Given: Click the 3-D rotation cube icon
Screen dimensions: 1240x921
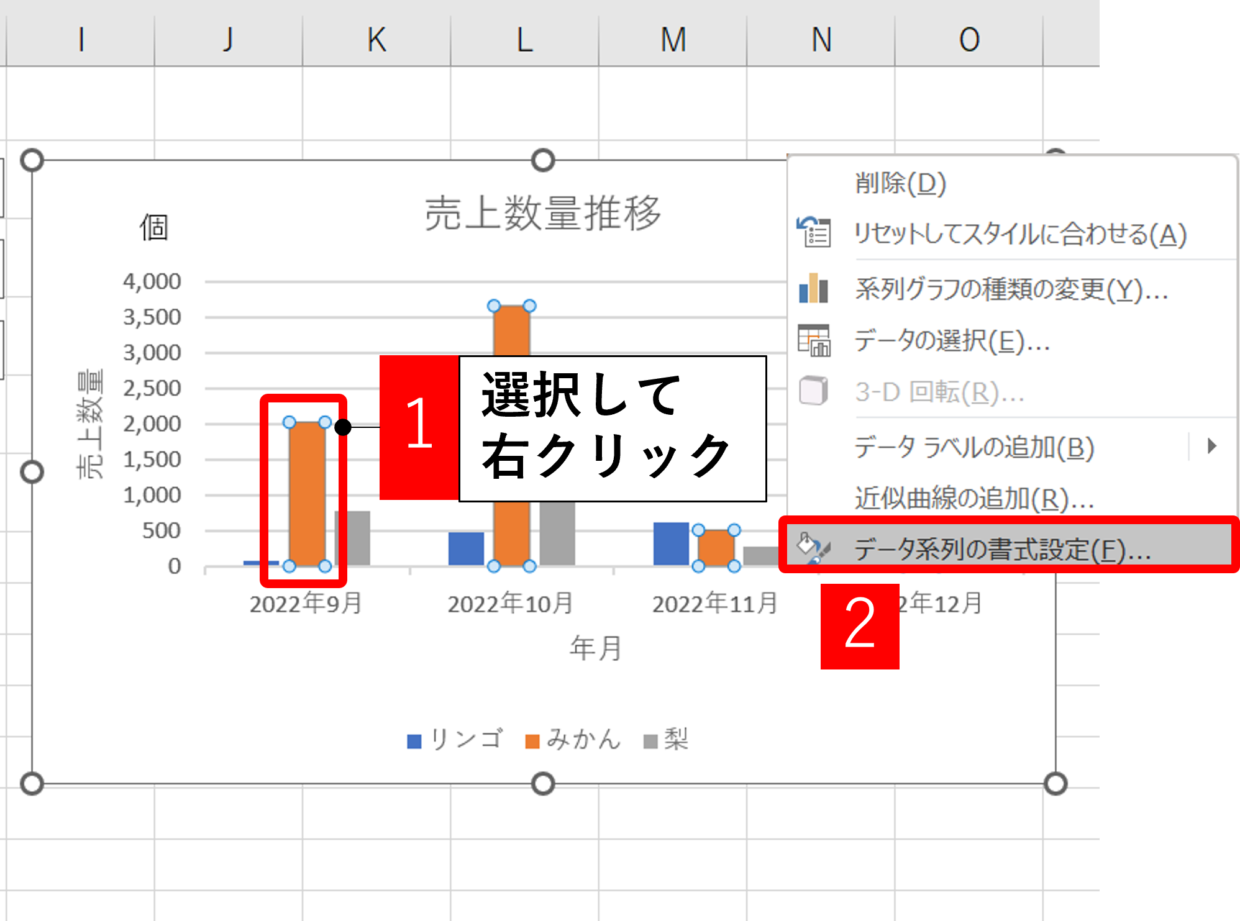Looking at the screenshot, I should point(814,391).
